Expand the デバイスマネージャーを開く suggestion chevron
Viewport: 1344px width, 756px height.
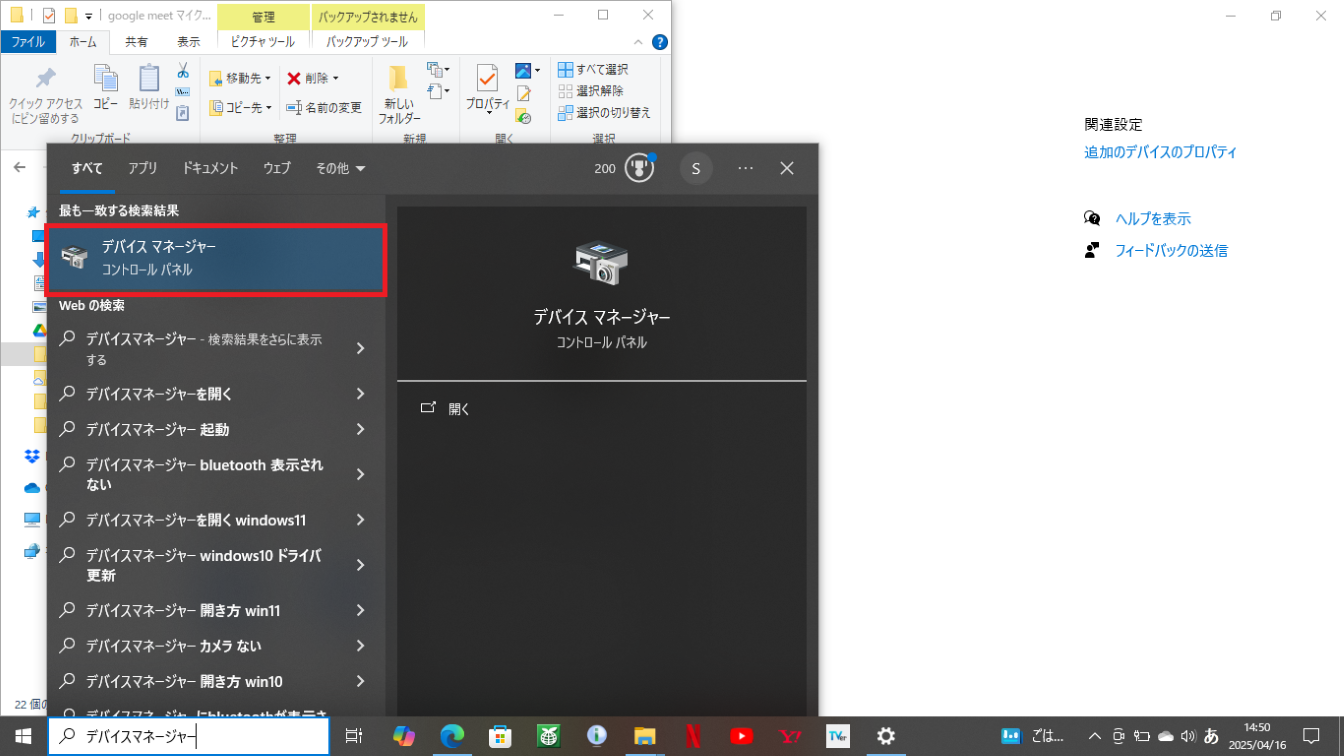[x=360, y=394]
